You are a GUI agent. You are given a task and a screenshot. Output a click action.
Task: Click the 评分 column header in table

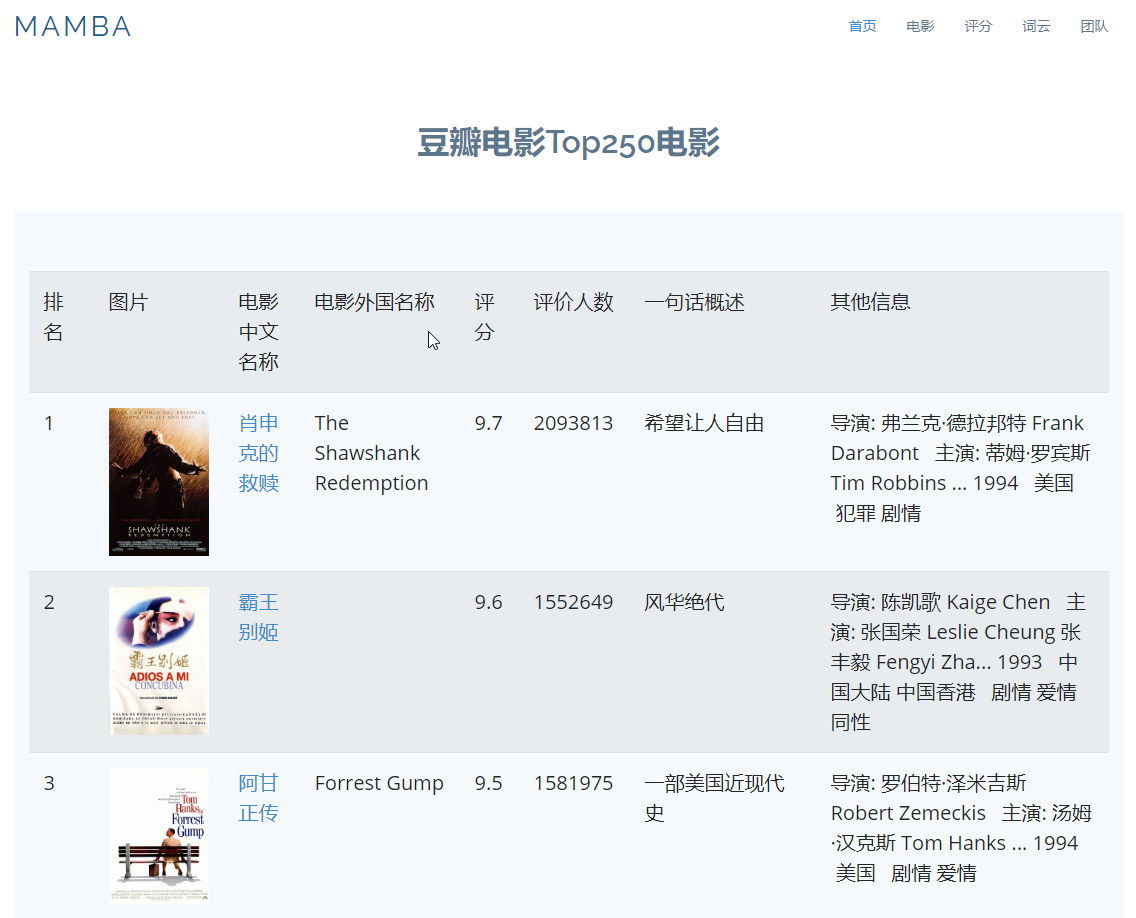pyautogui.click(x=485, y=317)
